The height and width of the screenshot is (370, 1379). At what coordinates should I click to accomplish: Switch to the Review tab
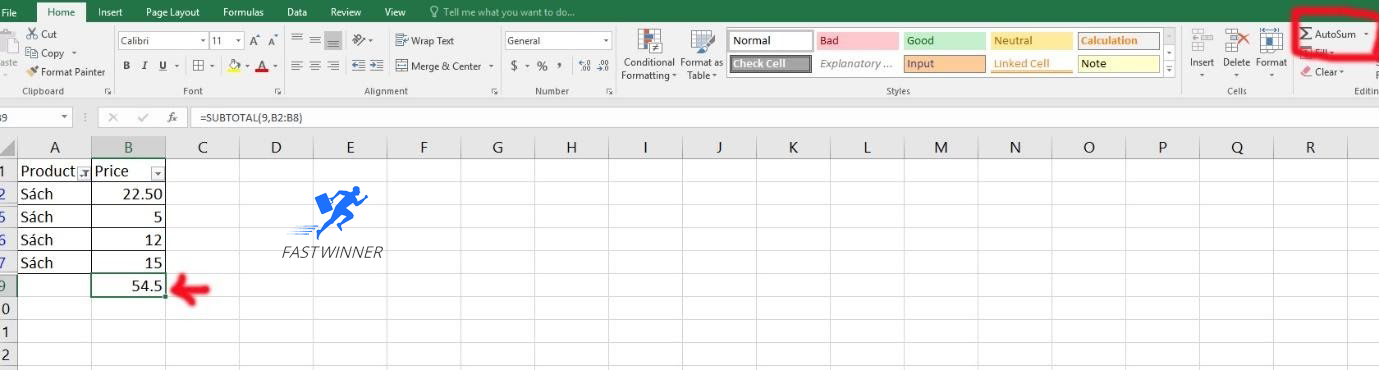click(346, 12)
